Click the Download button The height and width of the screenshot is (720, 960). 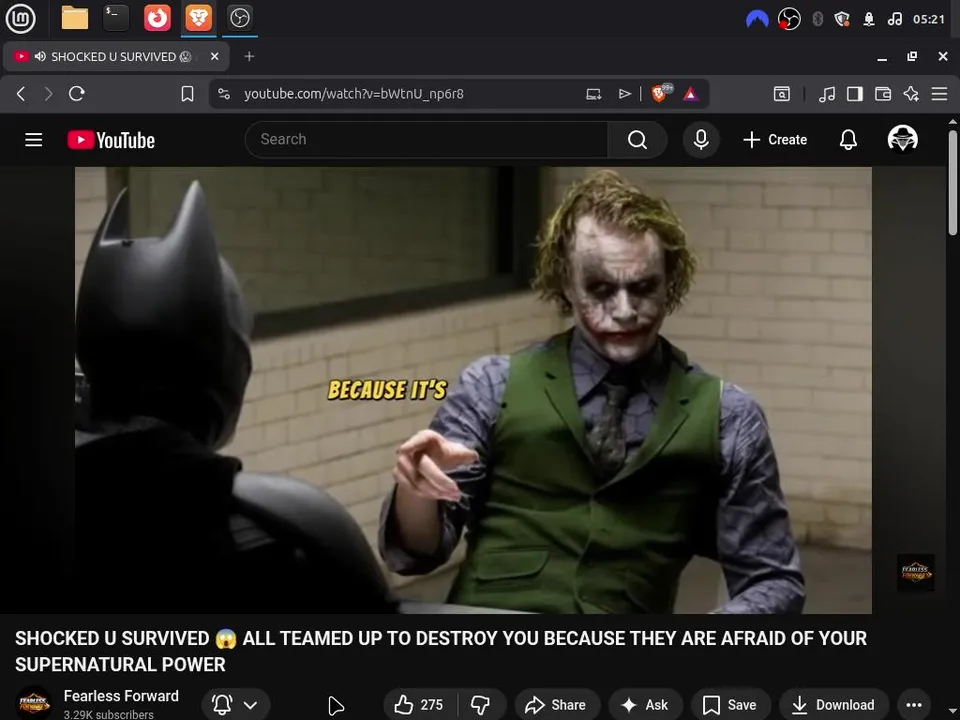tap(833, 705)
